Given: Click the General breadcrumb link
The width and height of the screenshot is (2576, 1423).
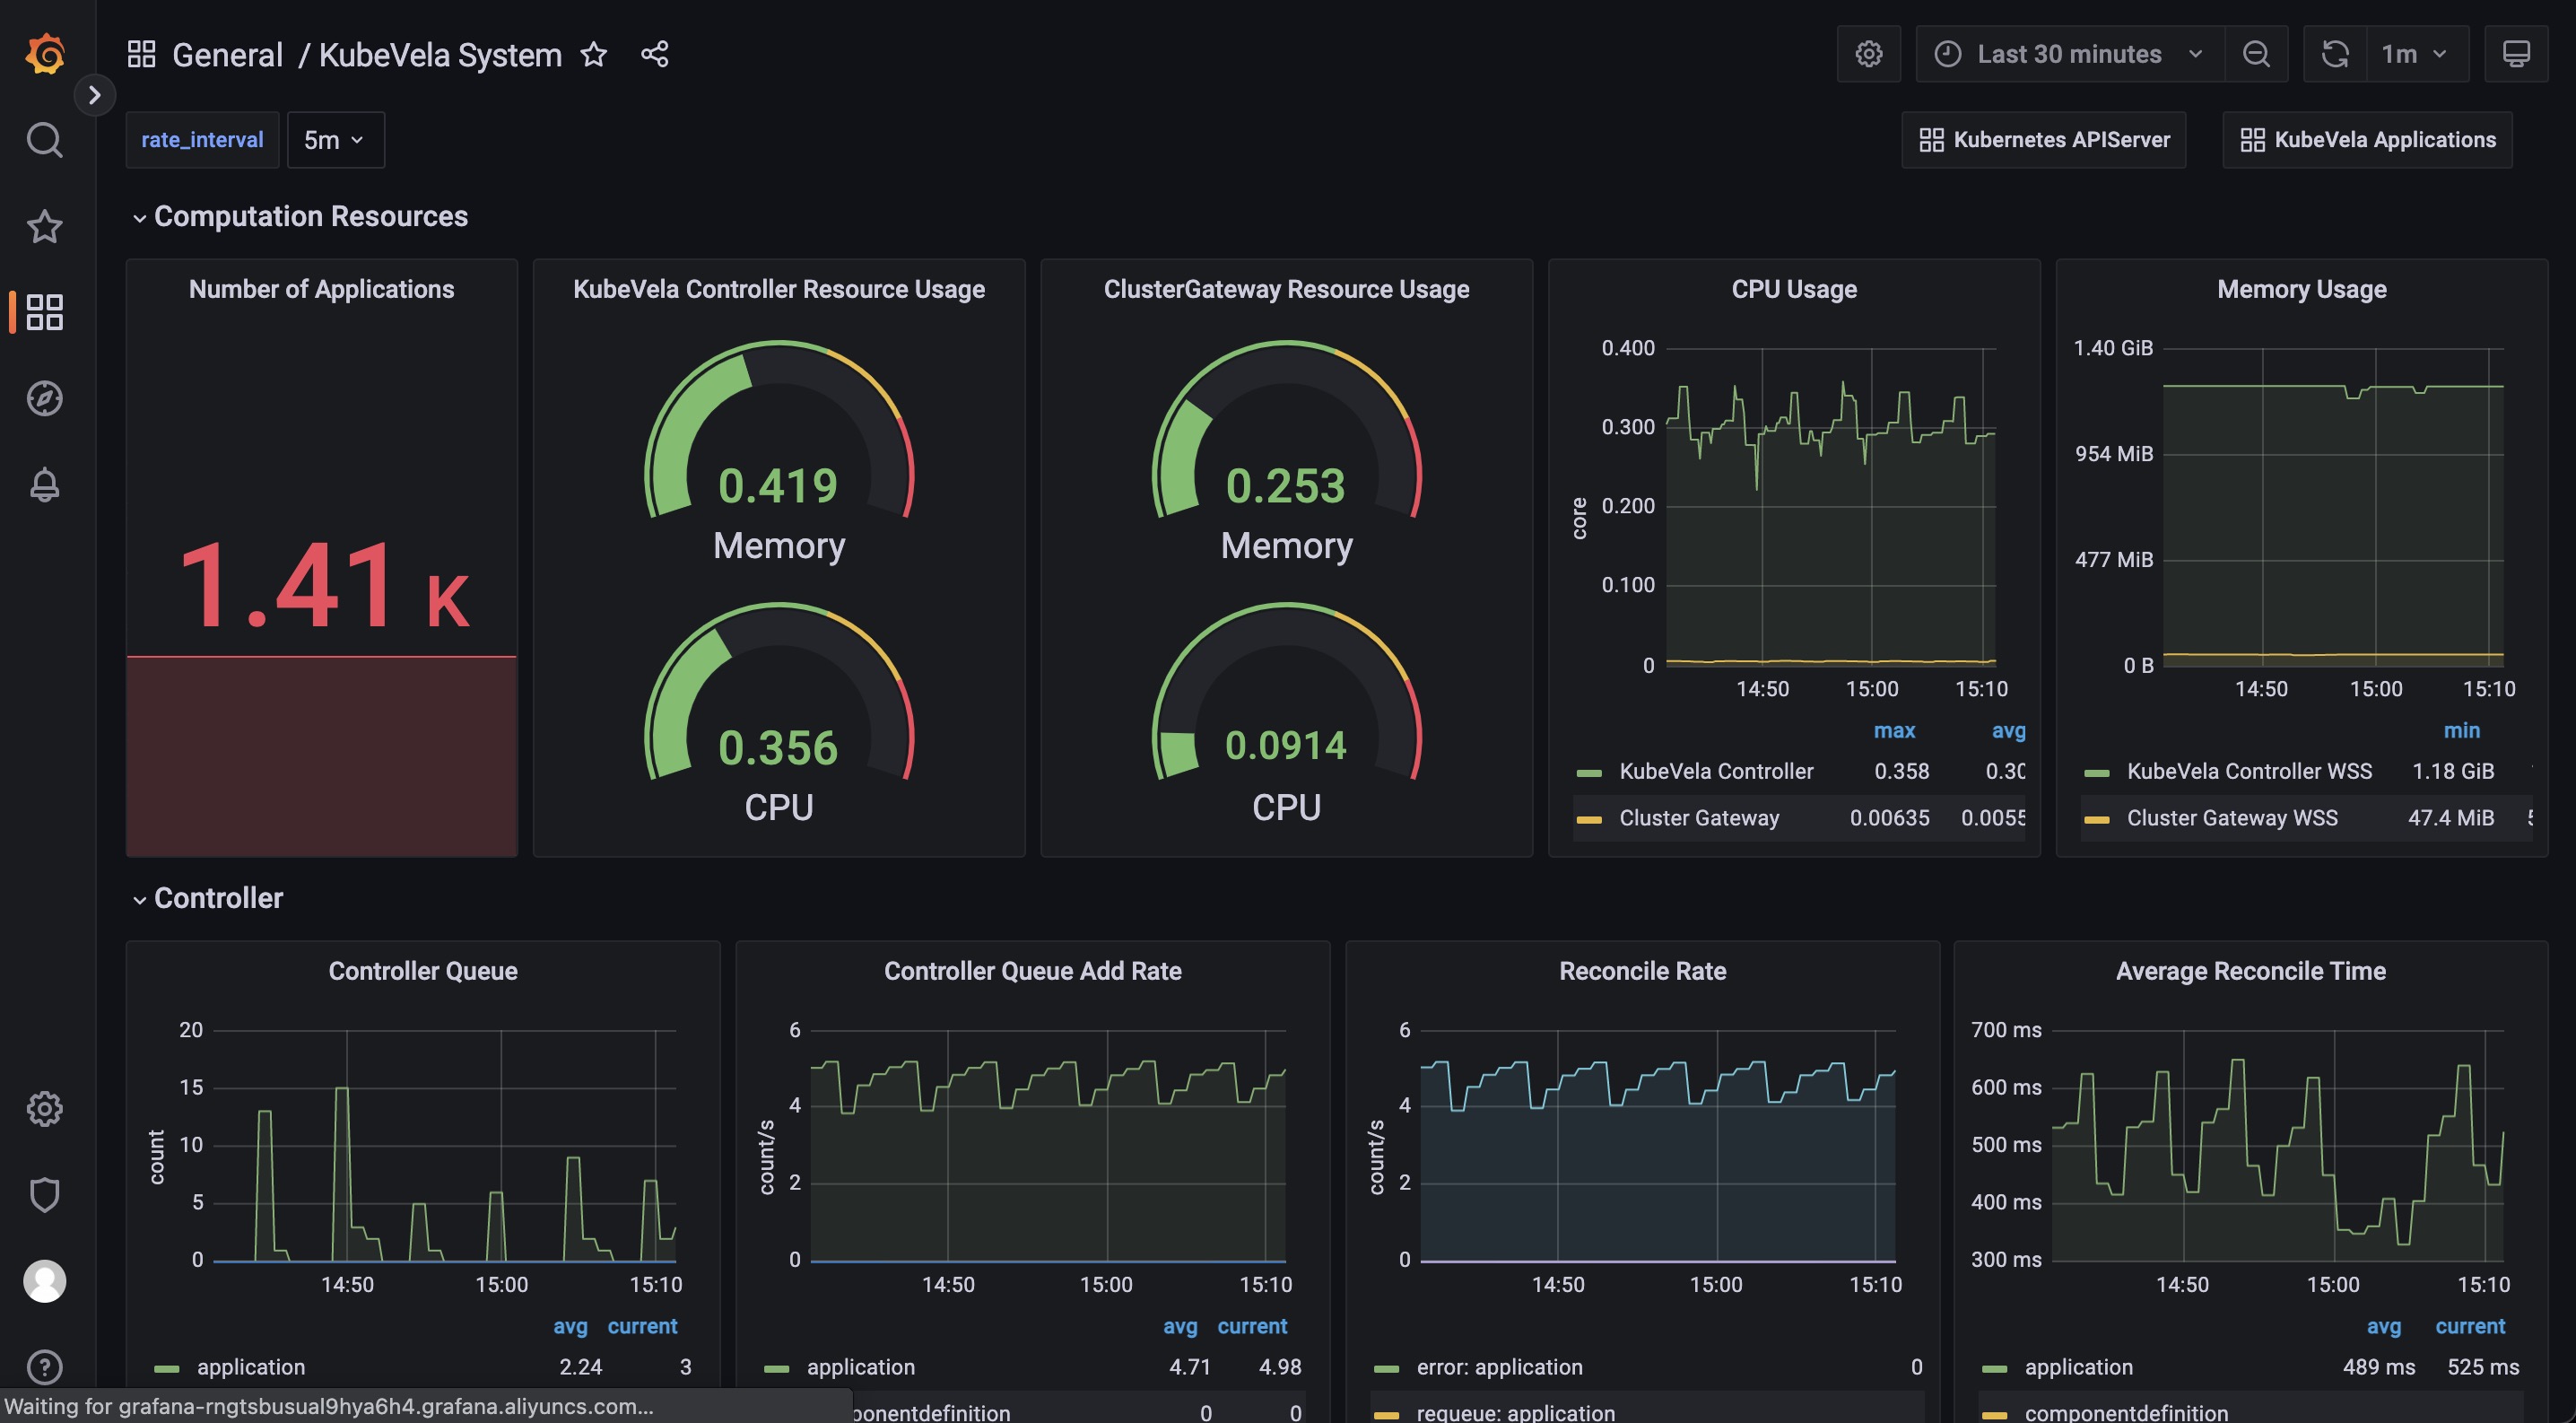Looking at the screenshot, I should tap(227, 54).
